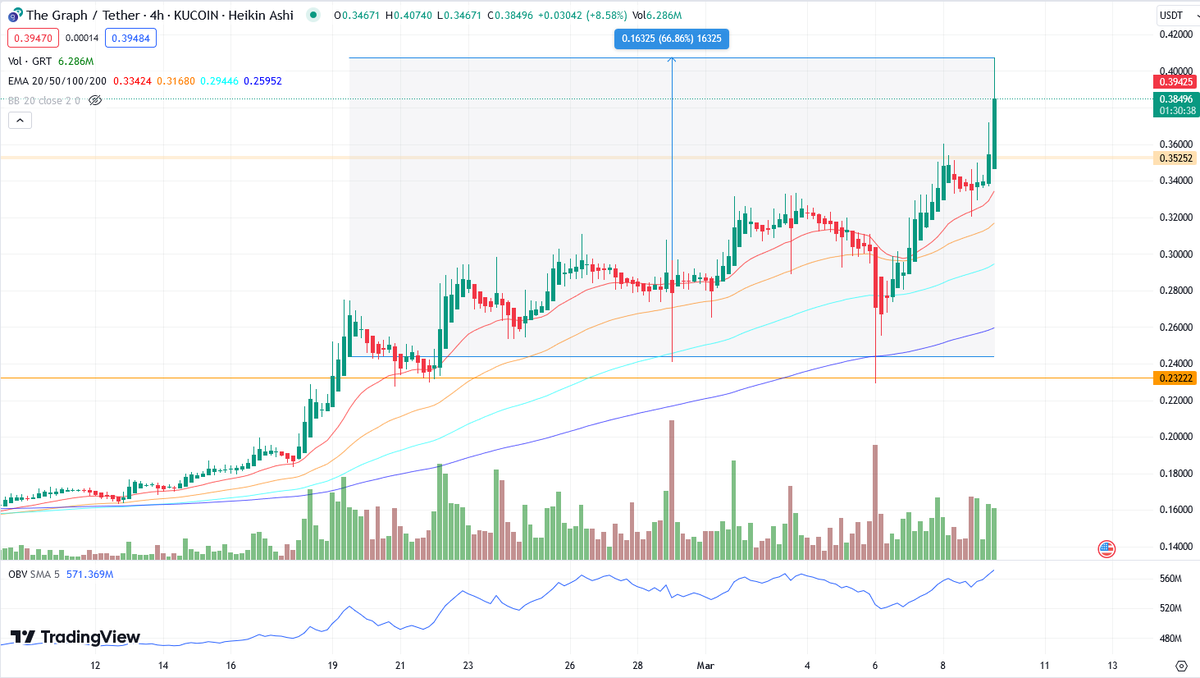This screenshot has height=678, width=1200.
Task: Click the cyan EMA value 0.29446
Action: coord(221,81)
